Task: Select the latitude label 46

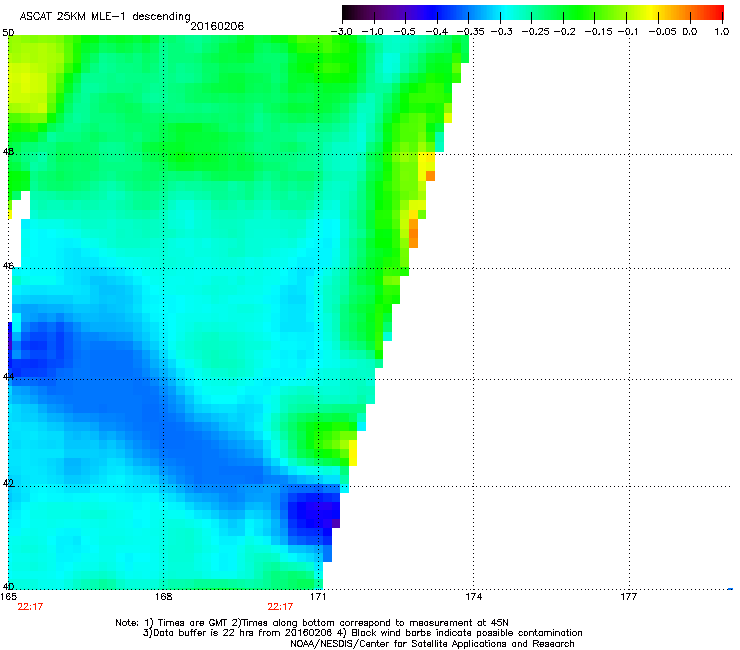Action: (8, 266)
